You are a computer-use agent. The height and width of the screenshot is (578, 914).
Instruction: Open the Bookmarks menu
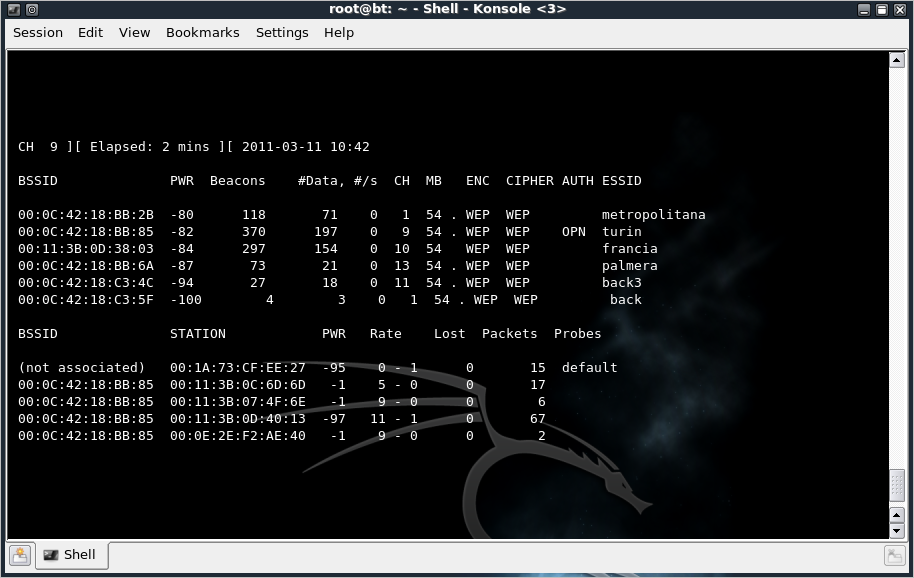point(203,33)
